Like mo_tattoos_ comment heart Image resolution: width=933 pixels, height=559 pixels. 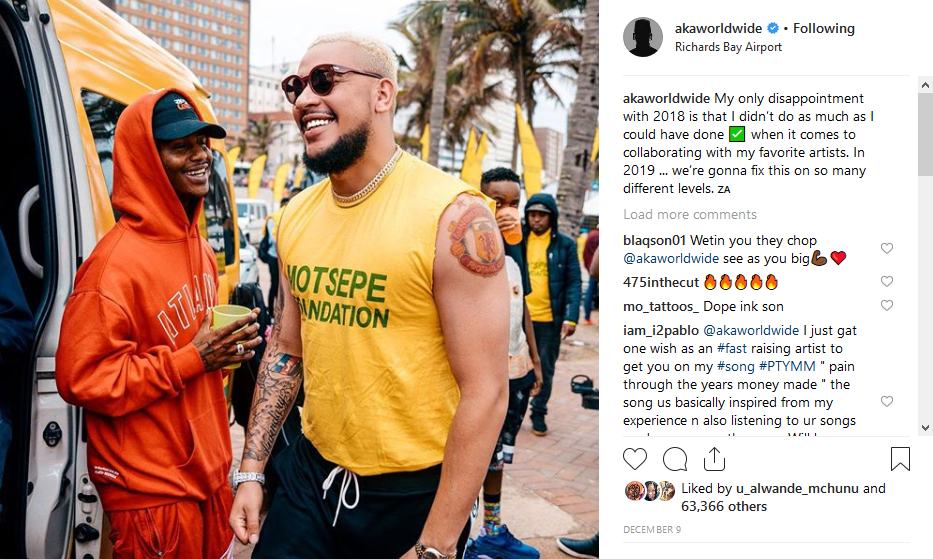(887, 305)
